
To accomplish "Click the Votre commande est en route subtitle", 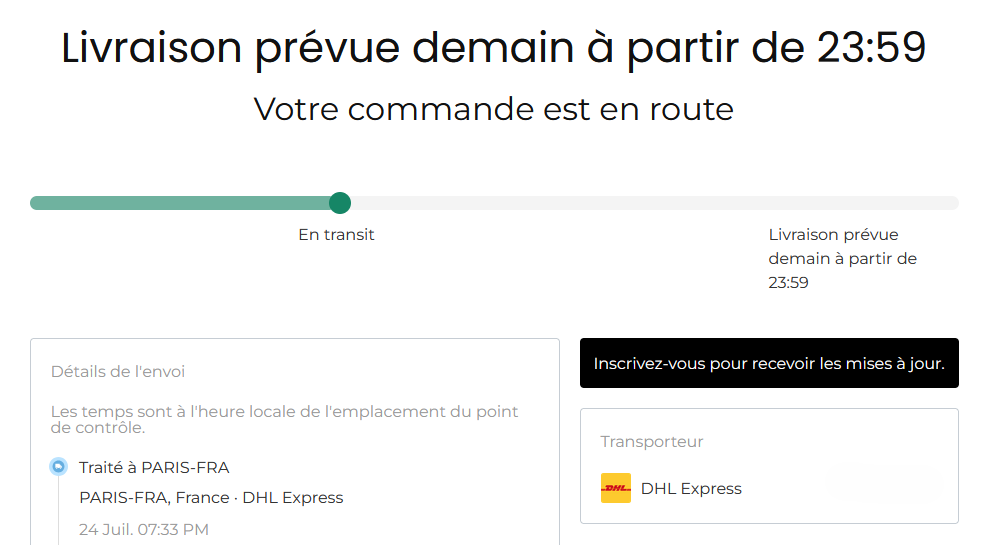I will pos(493,108).
